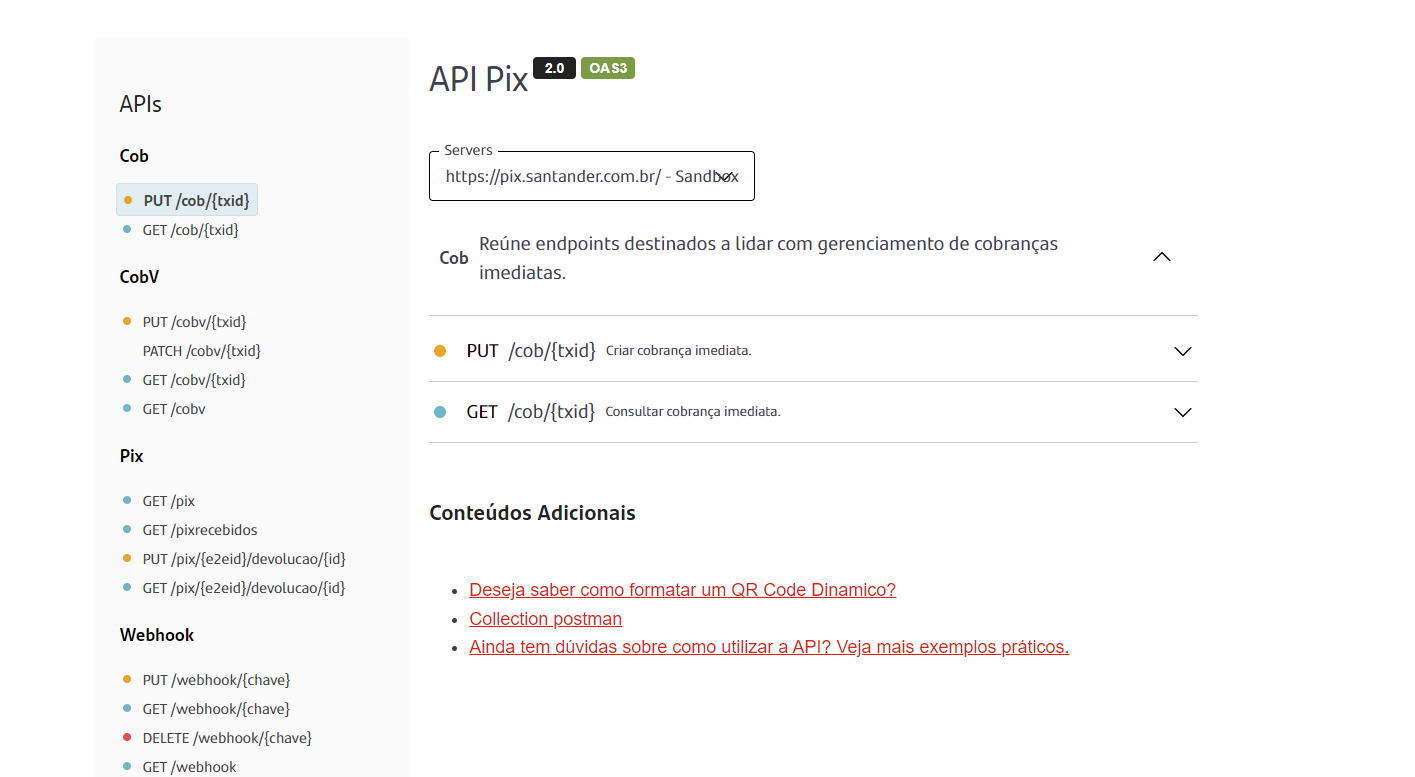Select GET /cob/{txid} in sidebar
1415x777 pixels.
pyautogui.click(x=190, y=229)
